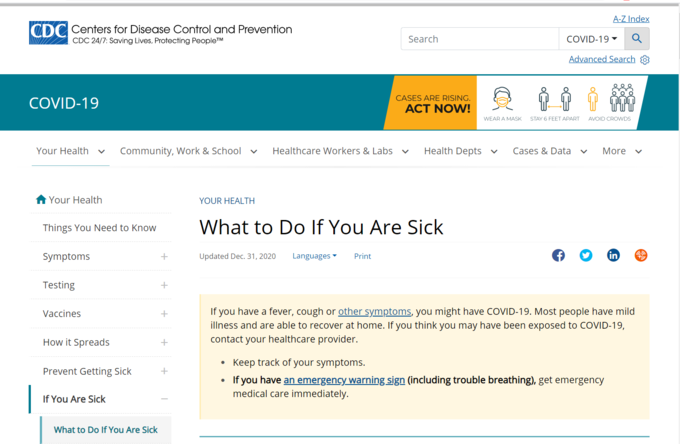Screen dimensions: 680x444
Task: Expand the Testing sidebar section
Action: [x=164, y=285]
